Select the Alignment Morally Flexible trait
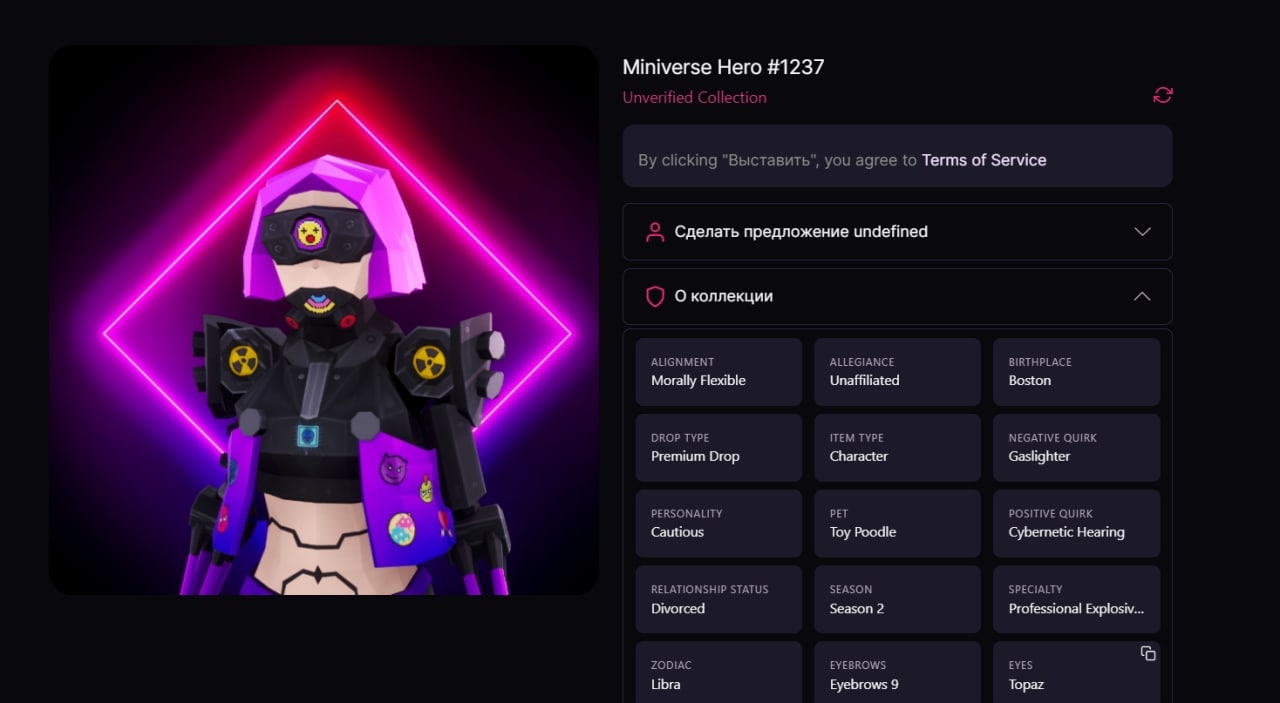This screenshot has width=1280, height=703. coord(719,372)
